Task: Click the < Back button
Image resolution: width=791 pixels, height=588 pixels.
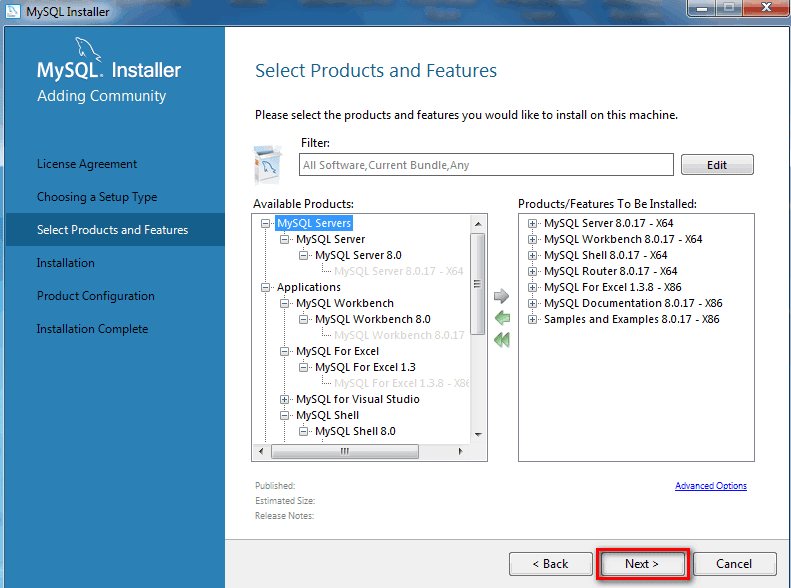Action: click(x=550, y=563)
